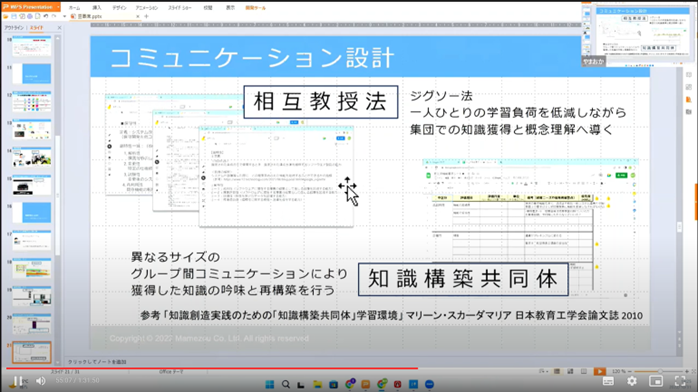The image size is (698, 392).
Task: Open the 挿入 ribbon tab
Action: pos(97,8)
